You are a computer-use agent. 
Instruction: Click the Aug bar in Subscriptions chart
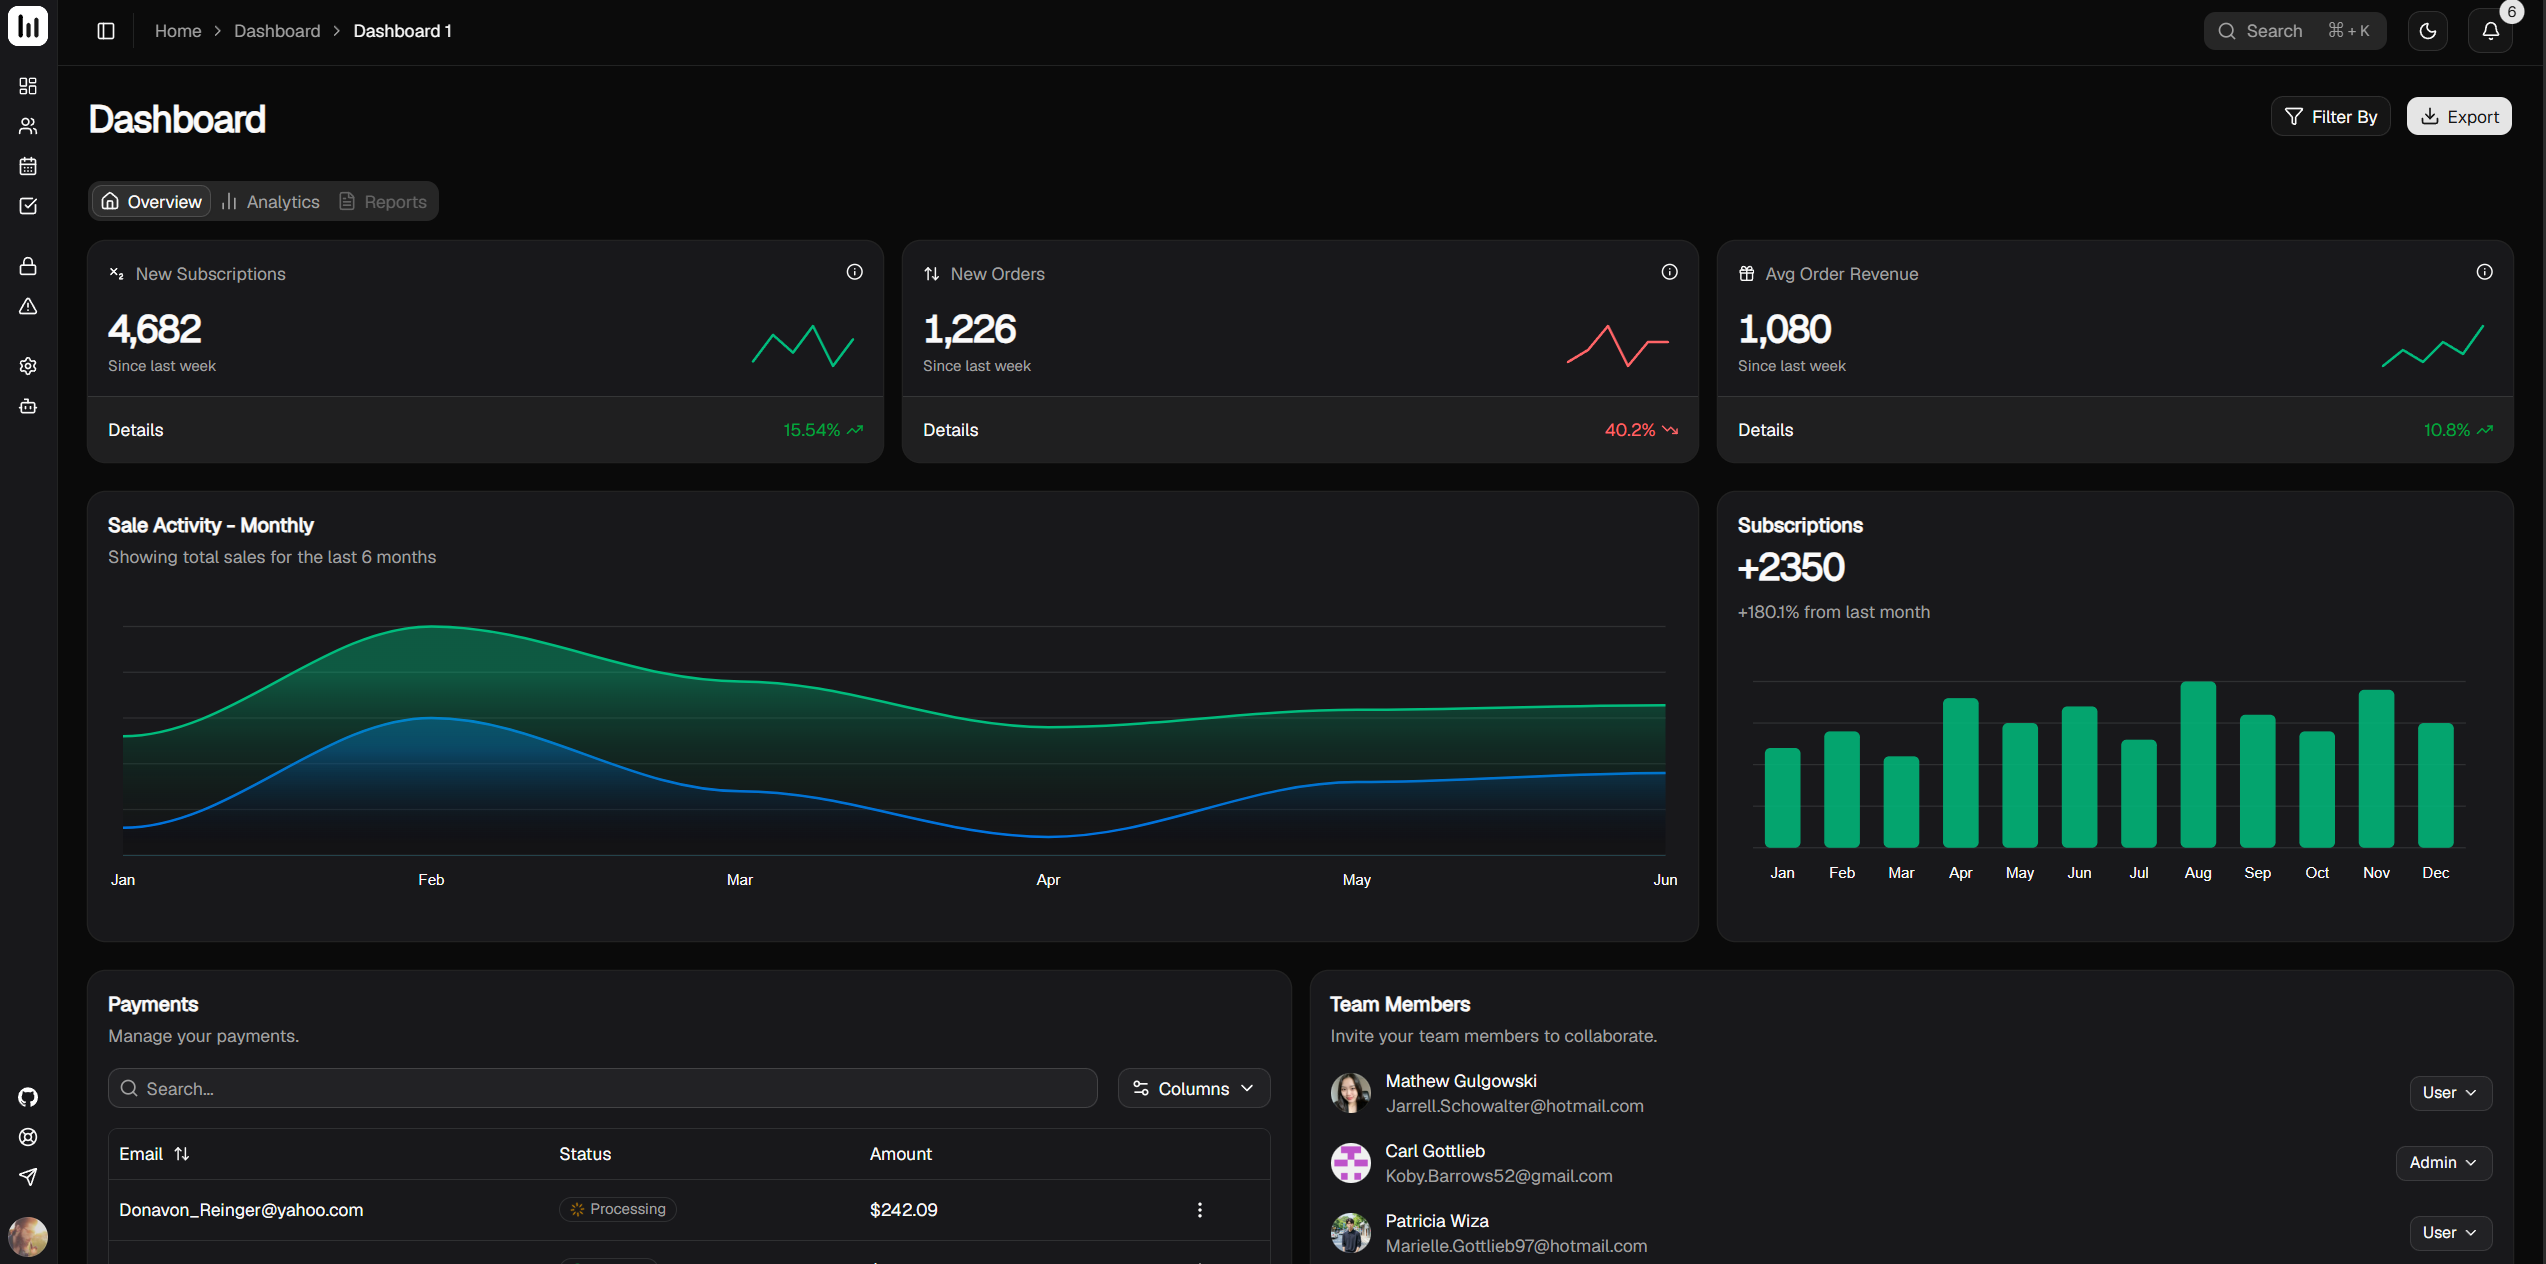[x=2198, y=765]
